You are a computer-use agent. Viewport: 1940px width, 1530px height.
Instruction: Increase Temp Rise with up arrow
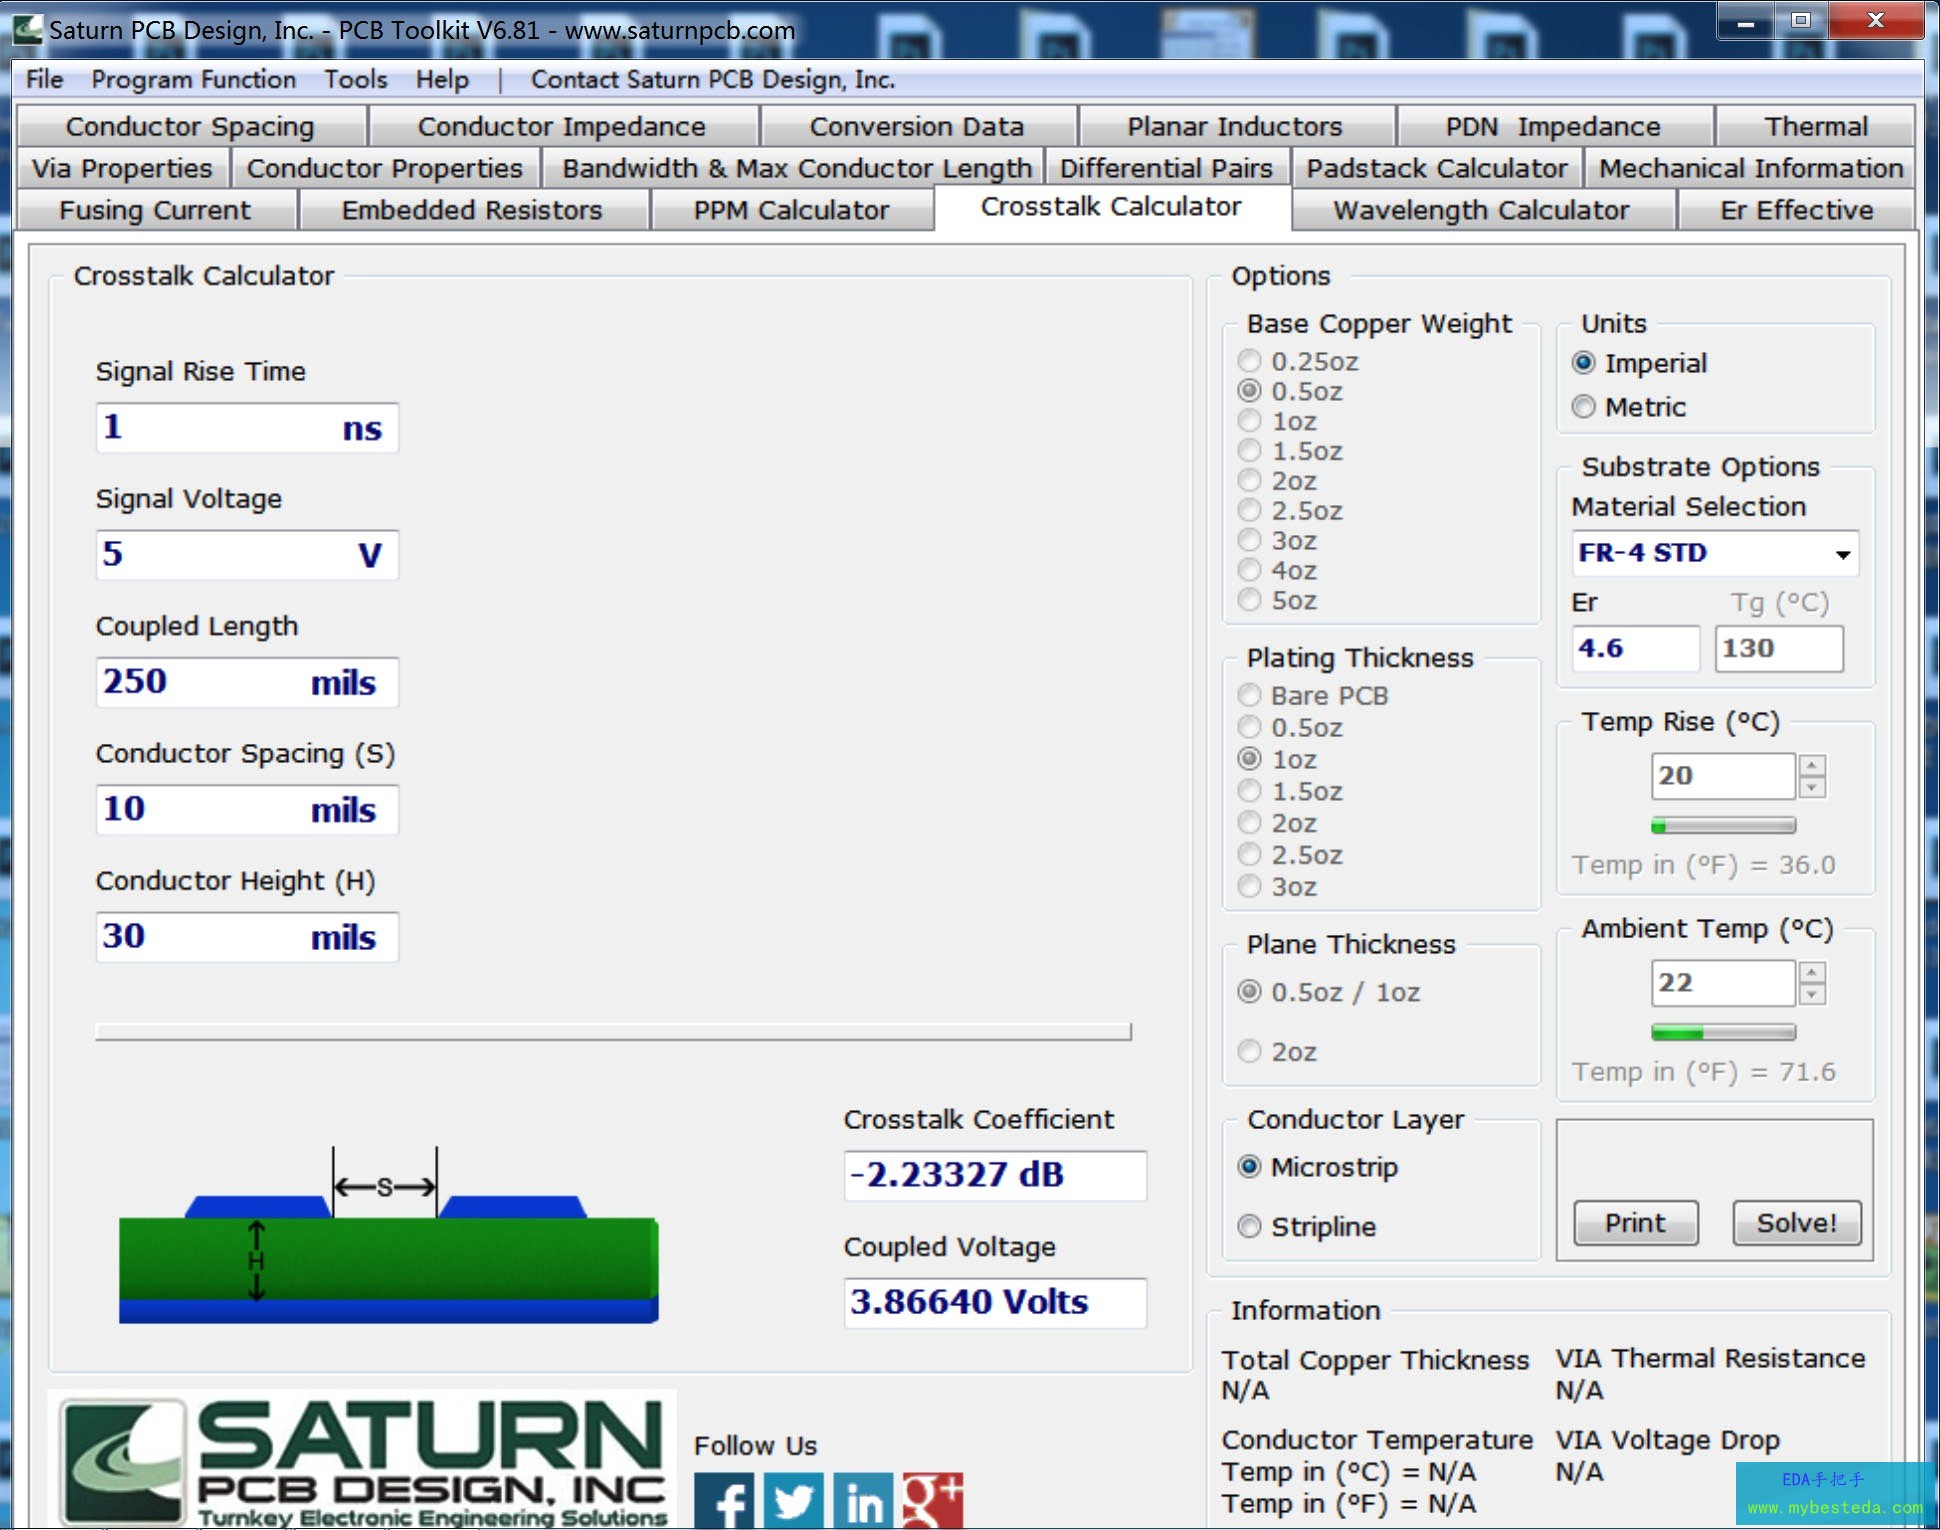click(x=1812, y=765)
